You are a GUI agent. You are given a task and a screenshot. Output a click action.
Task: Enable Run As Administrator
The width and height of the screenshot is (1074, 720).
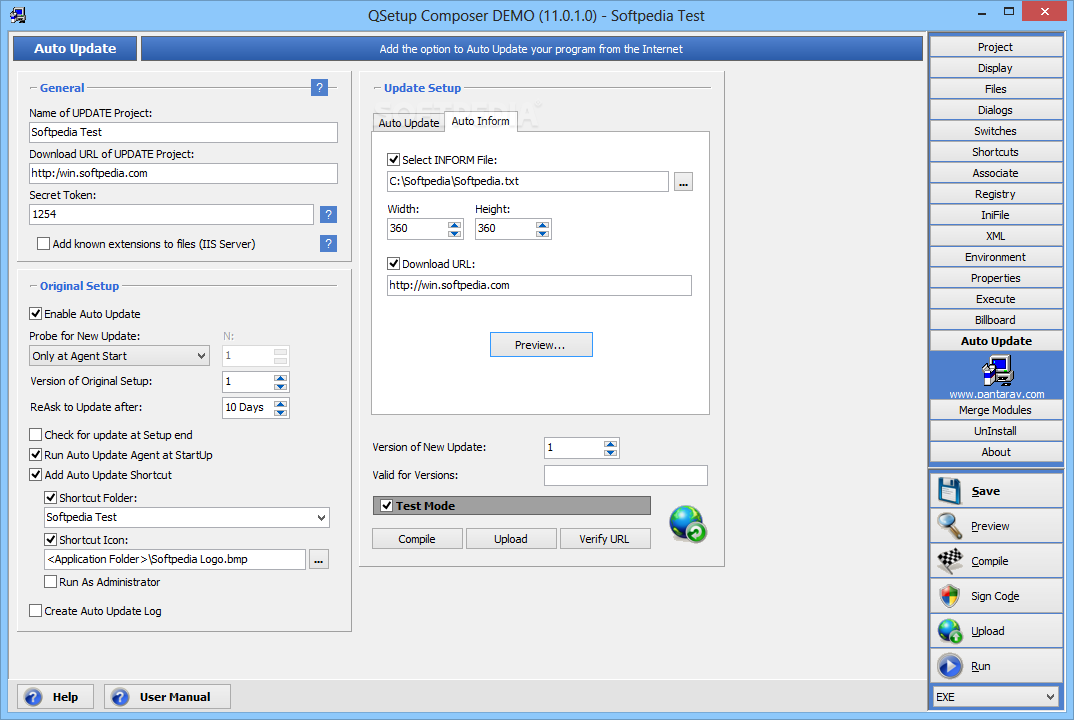[51, 582]
